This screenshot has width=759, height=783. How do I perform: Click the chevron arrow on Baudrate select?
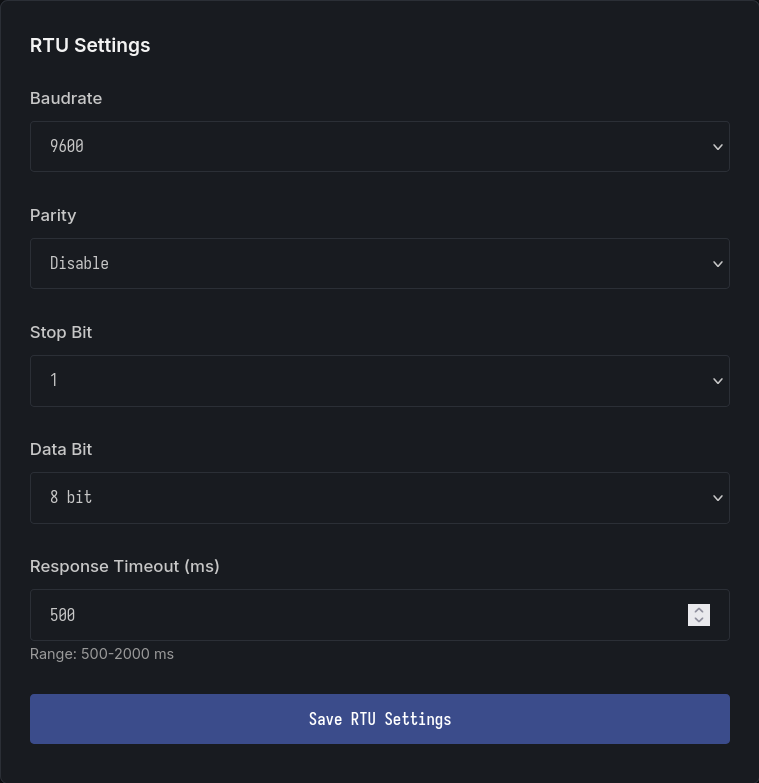coord(717,147)
